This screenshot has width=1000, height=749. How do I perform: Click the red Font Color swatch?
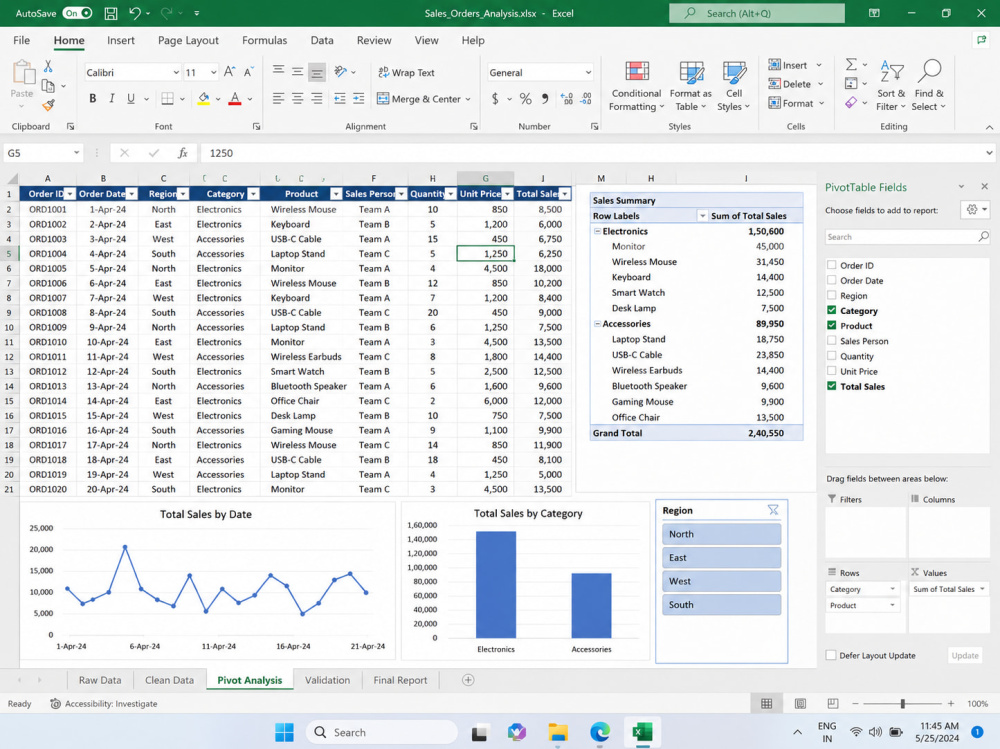(x=235, y=99)
